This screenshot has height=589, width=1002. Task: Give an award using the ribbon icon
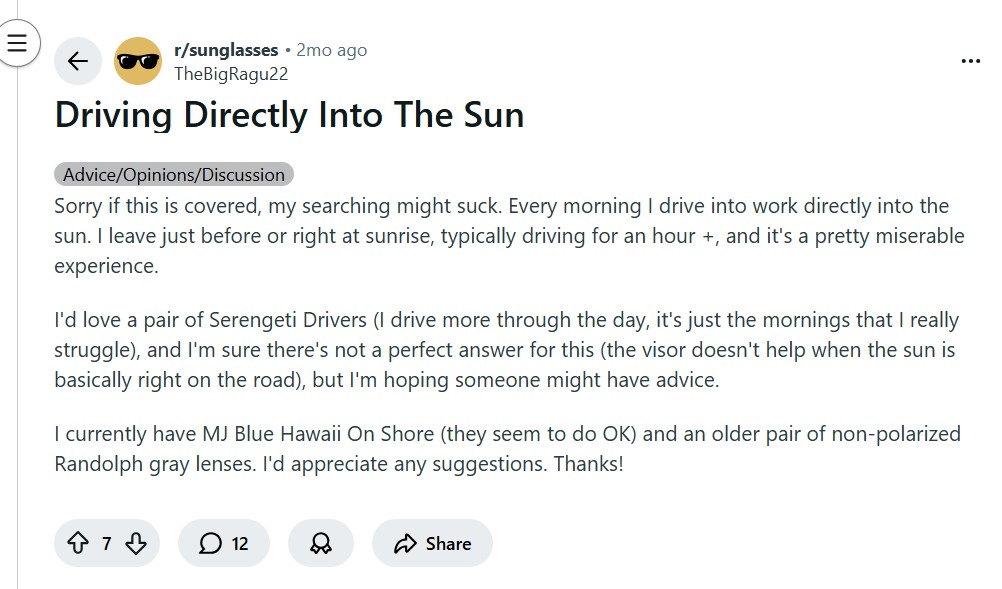[320, 543]
